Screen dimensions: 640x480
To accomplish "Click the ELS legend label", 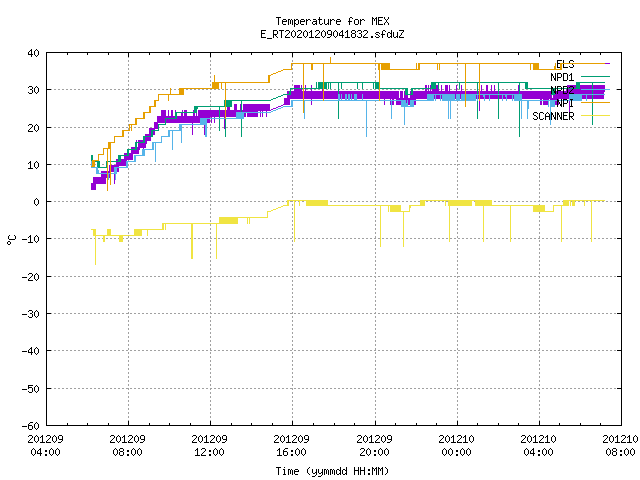I will [565, 64].
